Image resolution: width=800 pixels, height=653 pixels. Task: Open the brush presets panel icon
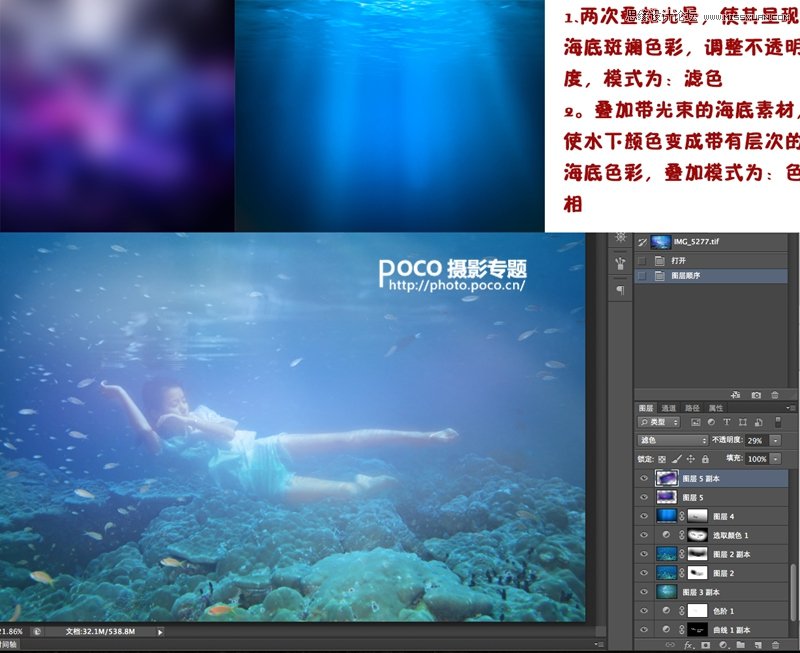(620, 264)
